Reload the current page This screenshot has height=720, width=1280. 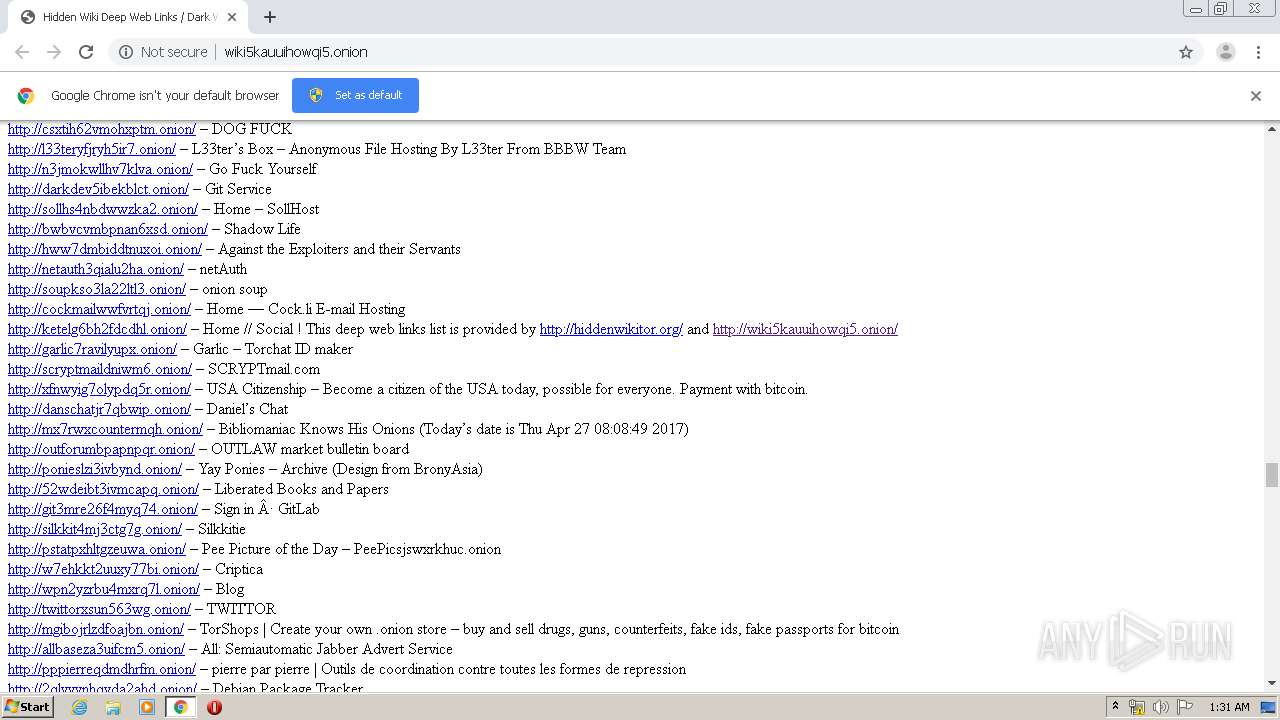click(86, 52)
